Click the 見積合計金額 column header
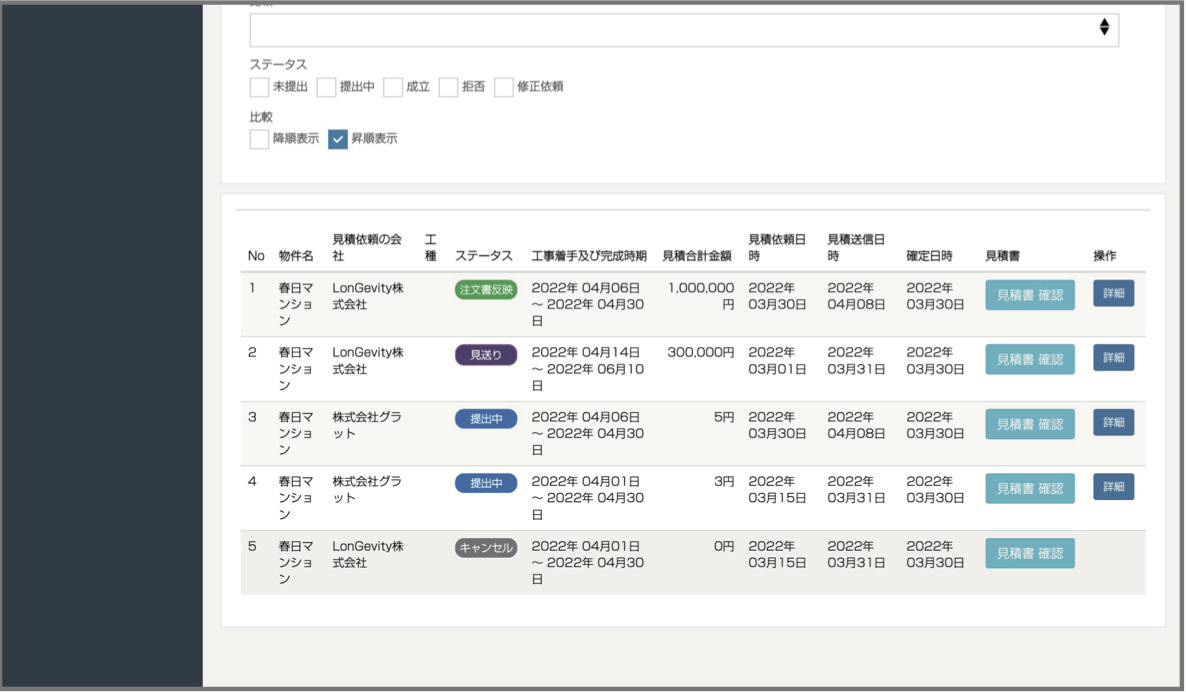1186x692 pixels. pos(697,256)
